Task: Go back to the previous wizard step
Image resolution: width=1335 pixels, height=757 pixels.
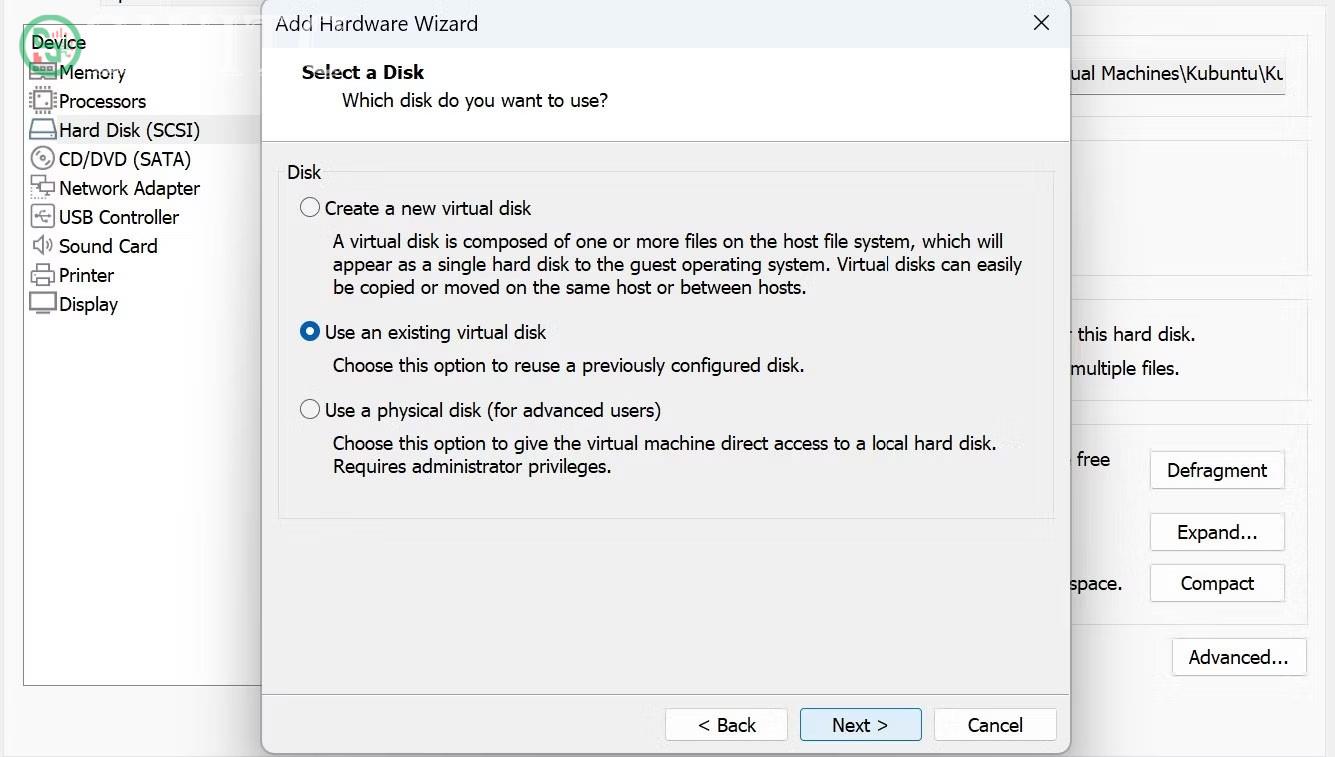Action: pyautogui.click(x=726, y=724)
